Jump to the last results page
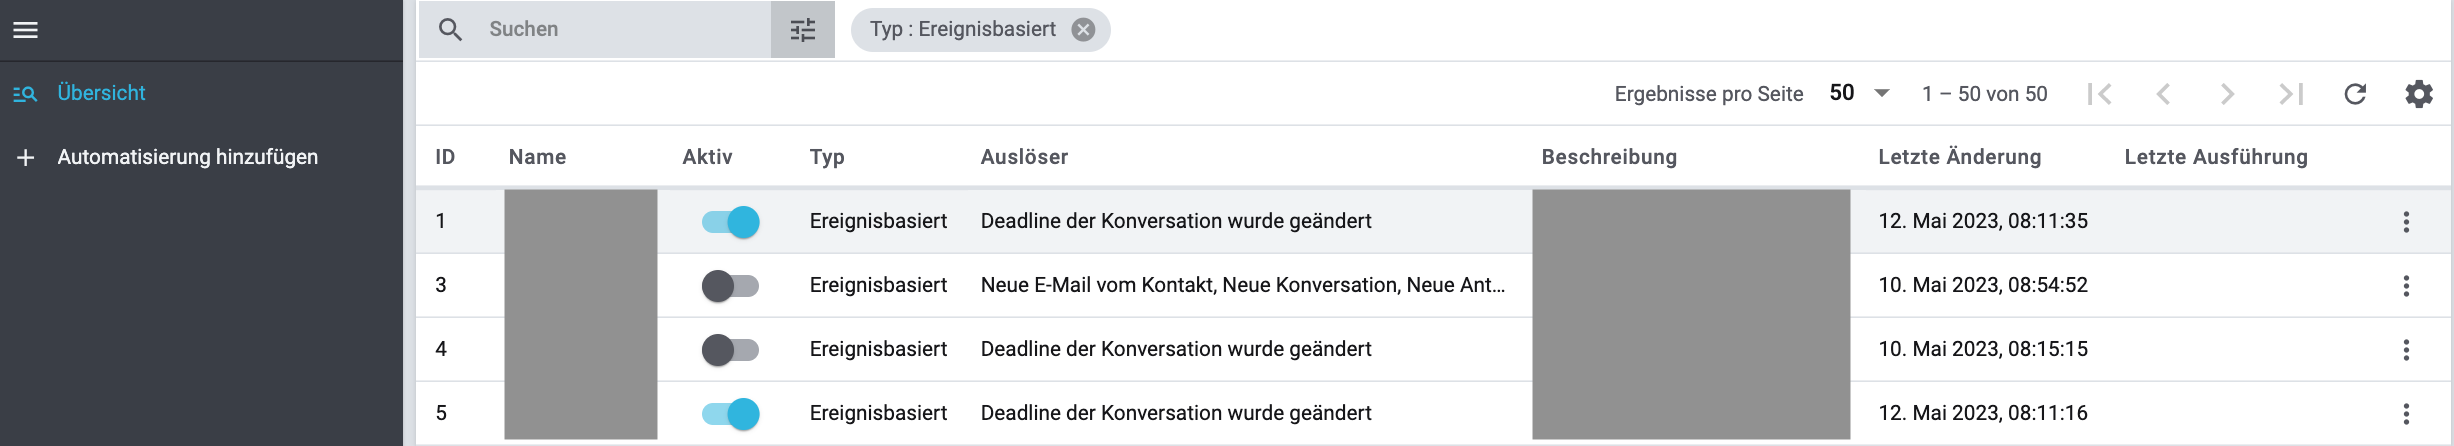This screenshot has height=446, width=2454. (2291, 94)
